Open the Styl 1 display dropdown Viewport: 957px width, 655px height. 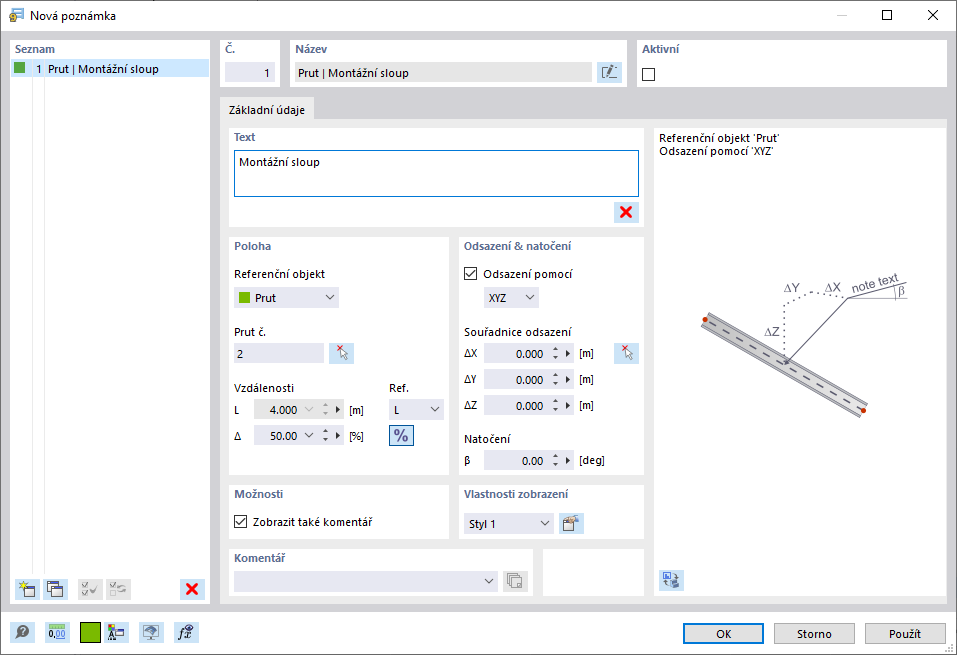[x=510, y=523]
